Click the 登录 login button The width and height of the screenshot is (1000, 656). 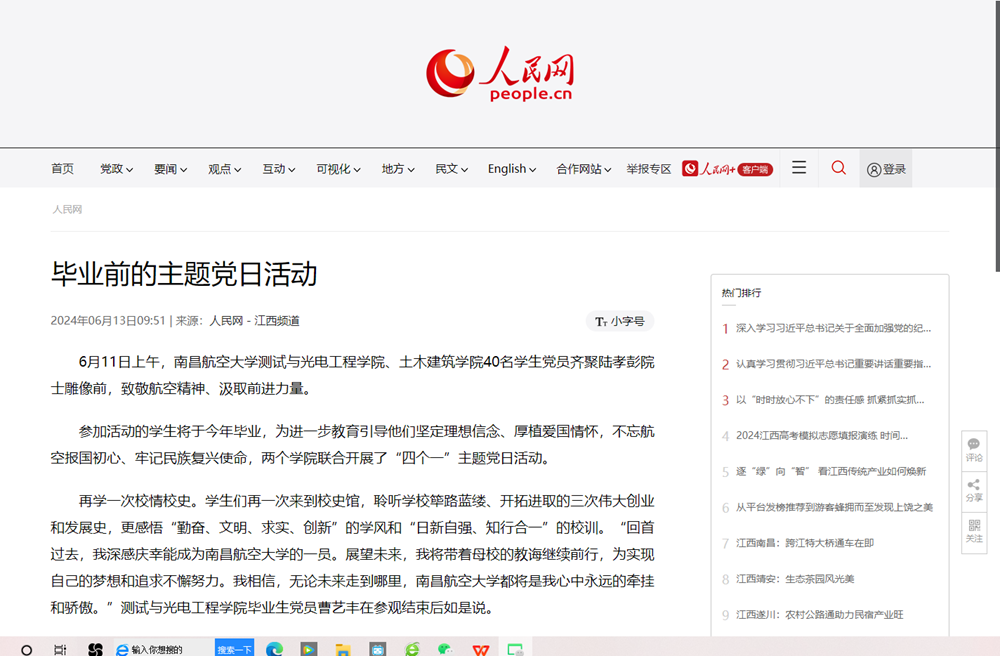pos(886,169)
